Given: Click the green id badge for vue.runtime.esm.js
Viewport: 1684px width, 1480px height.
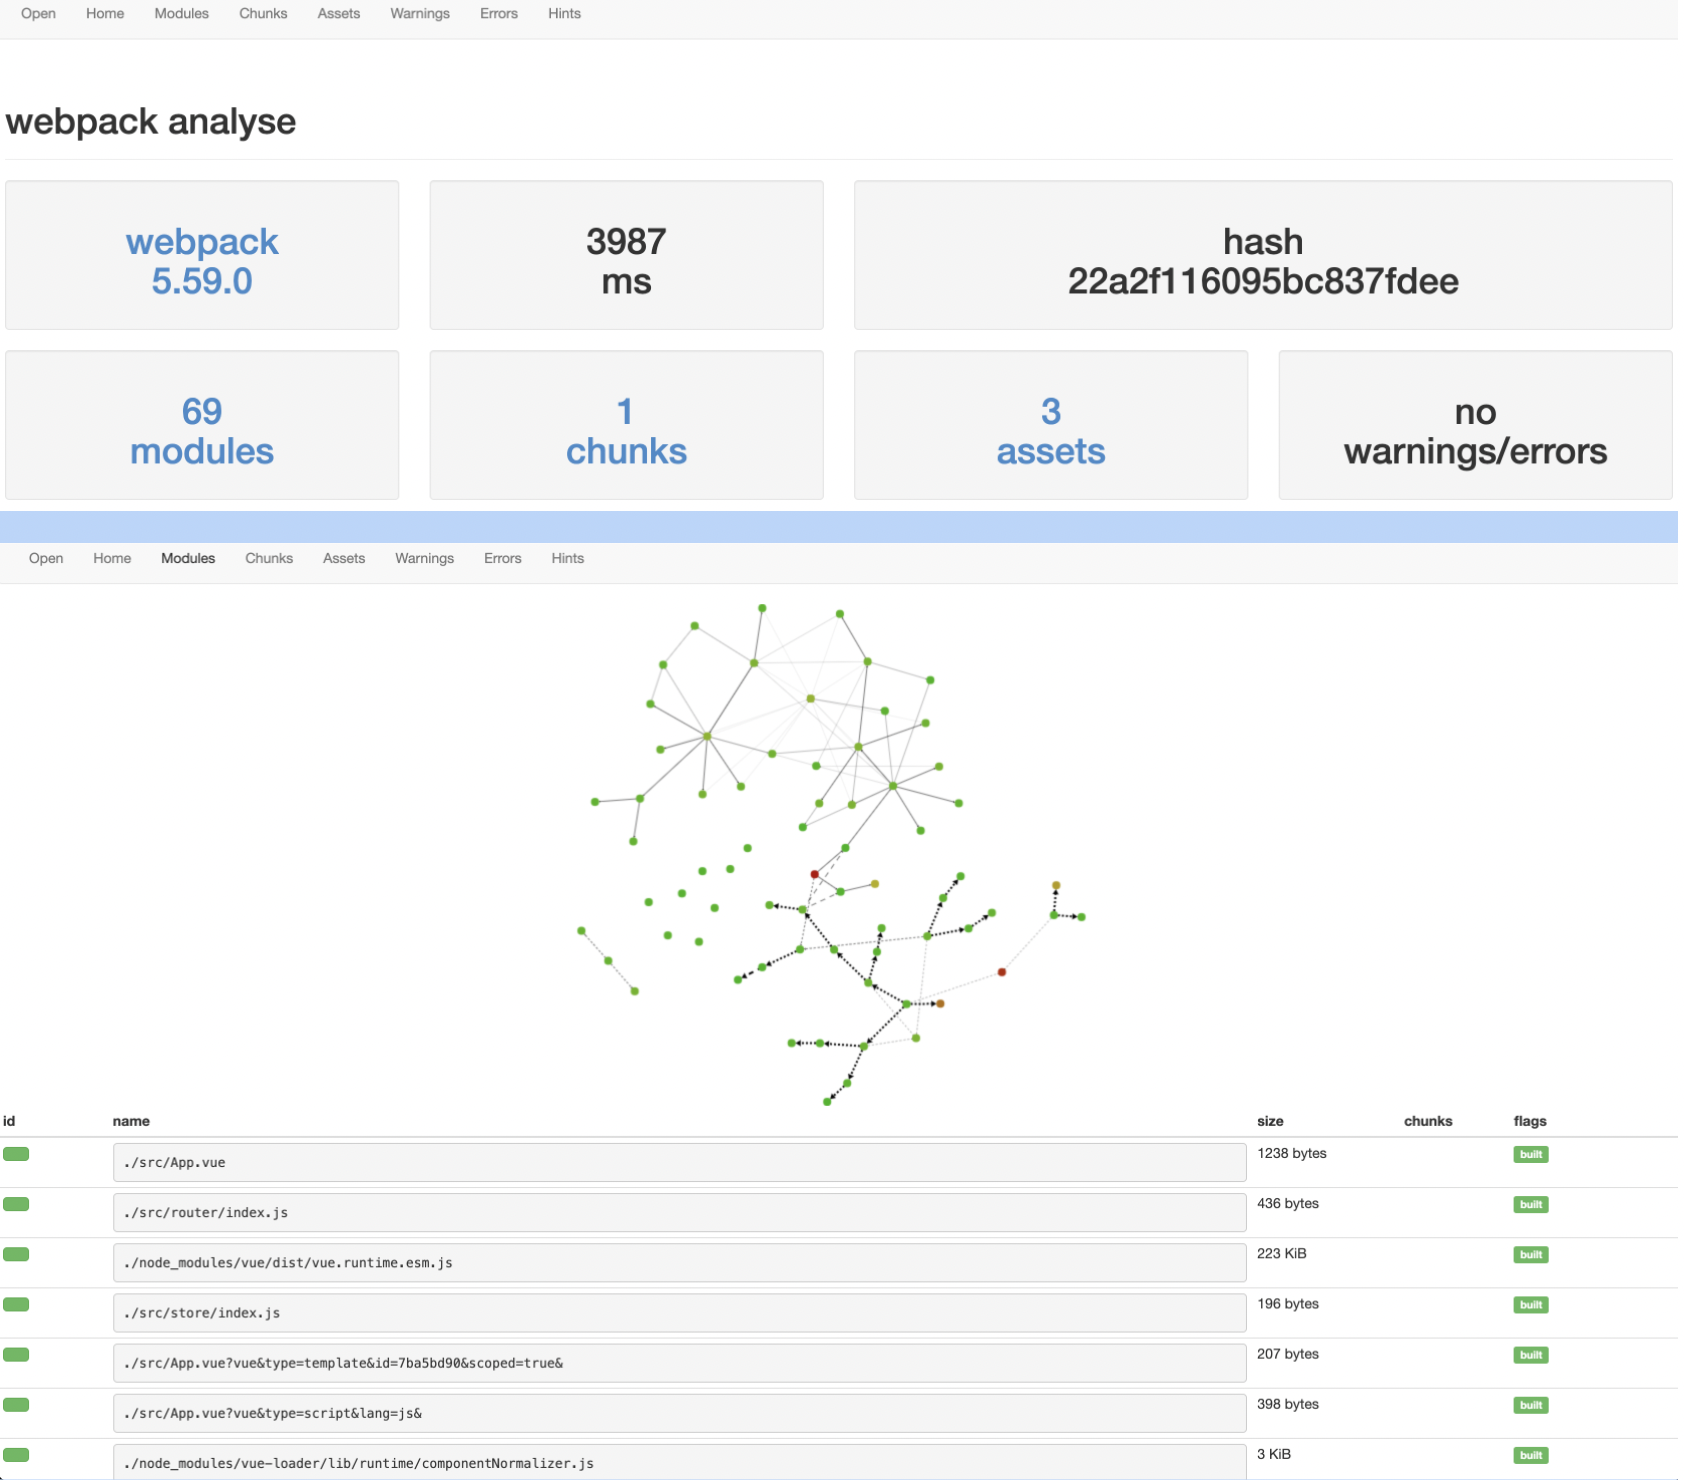Looking at the screenshot, I should [x=16, y=1254].
